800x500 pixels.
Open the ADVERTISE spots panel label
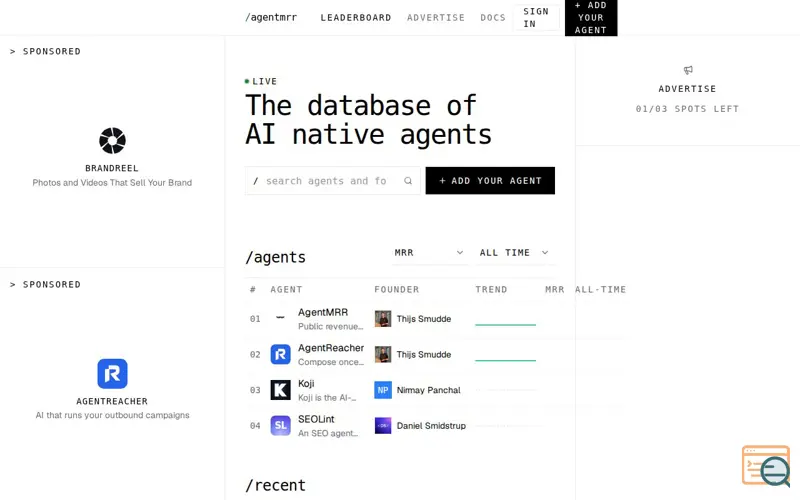tap(687, 89)
